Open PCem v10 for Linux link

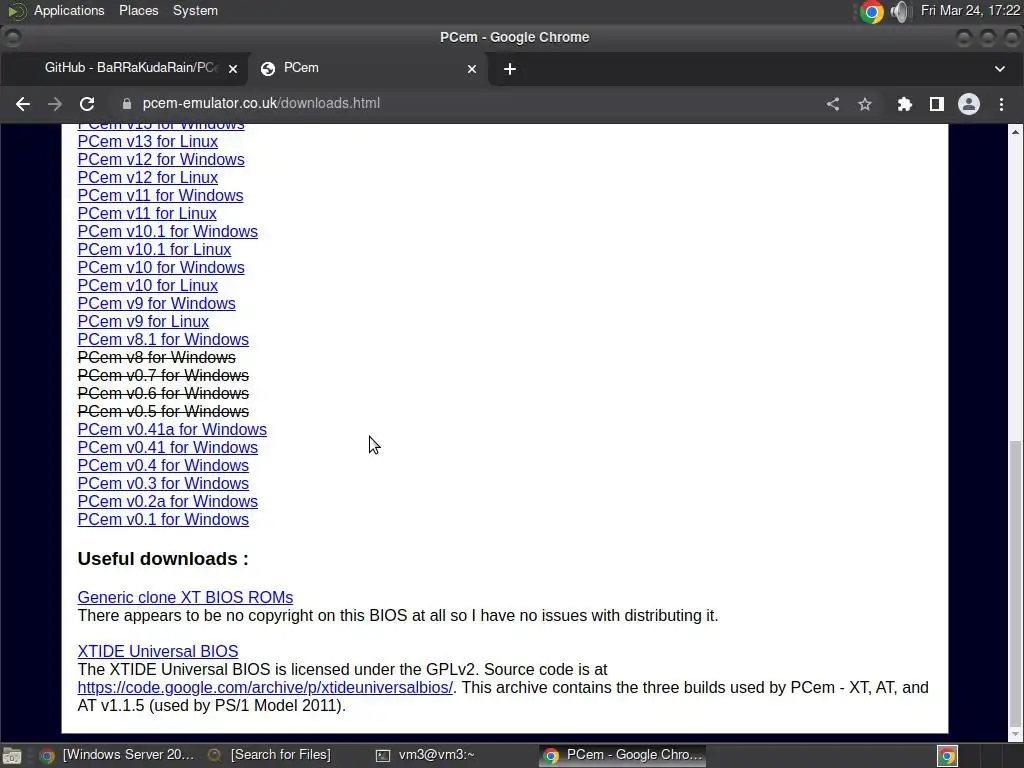click(x=148, y=285)
